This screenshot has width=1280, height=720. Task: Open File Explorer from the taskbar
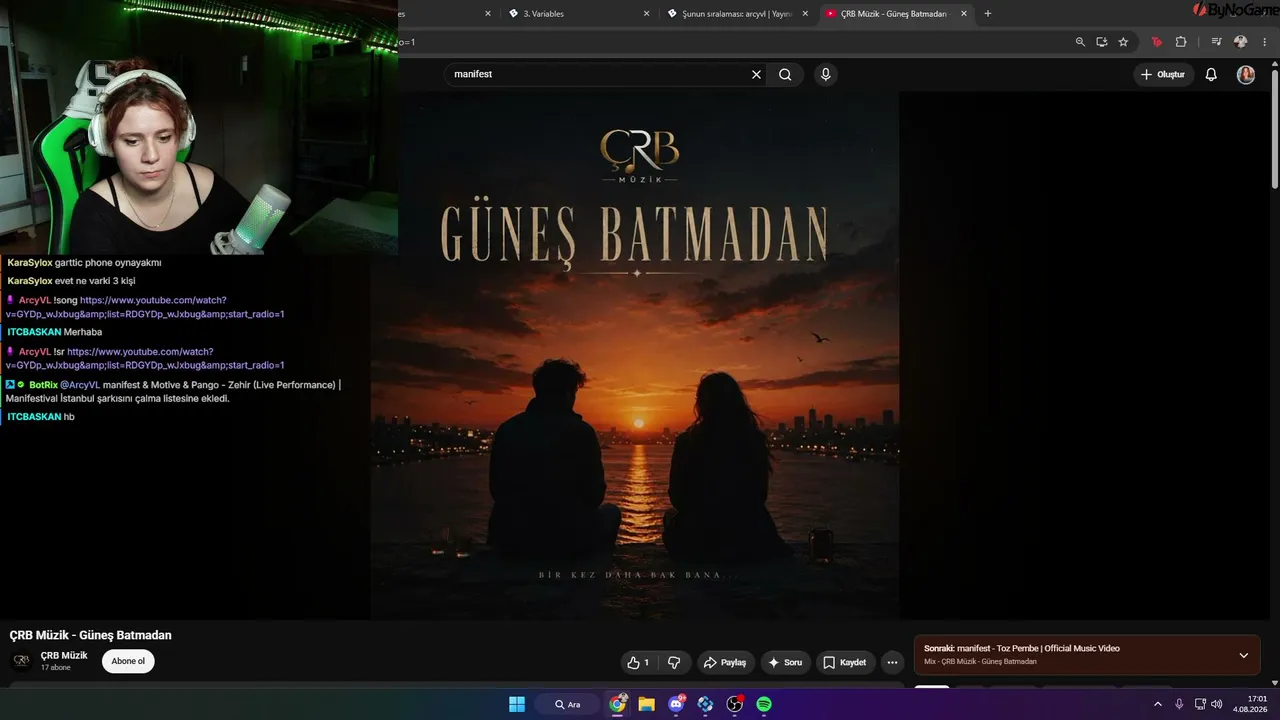tap(647, 704)
